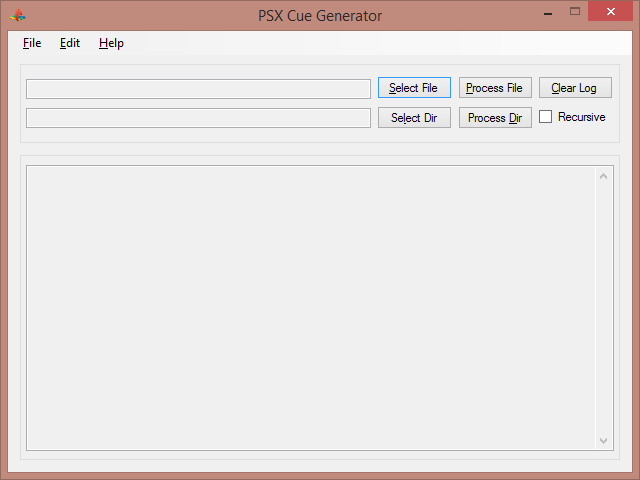Close the PSX Cue Generator window

[611, 11]
